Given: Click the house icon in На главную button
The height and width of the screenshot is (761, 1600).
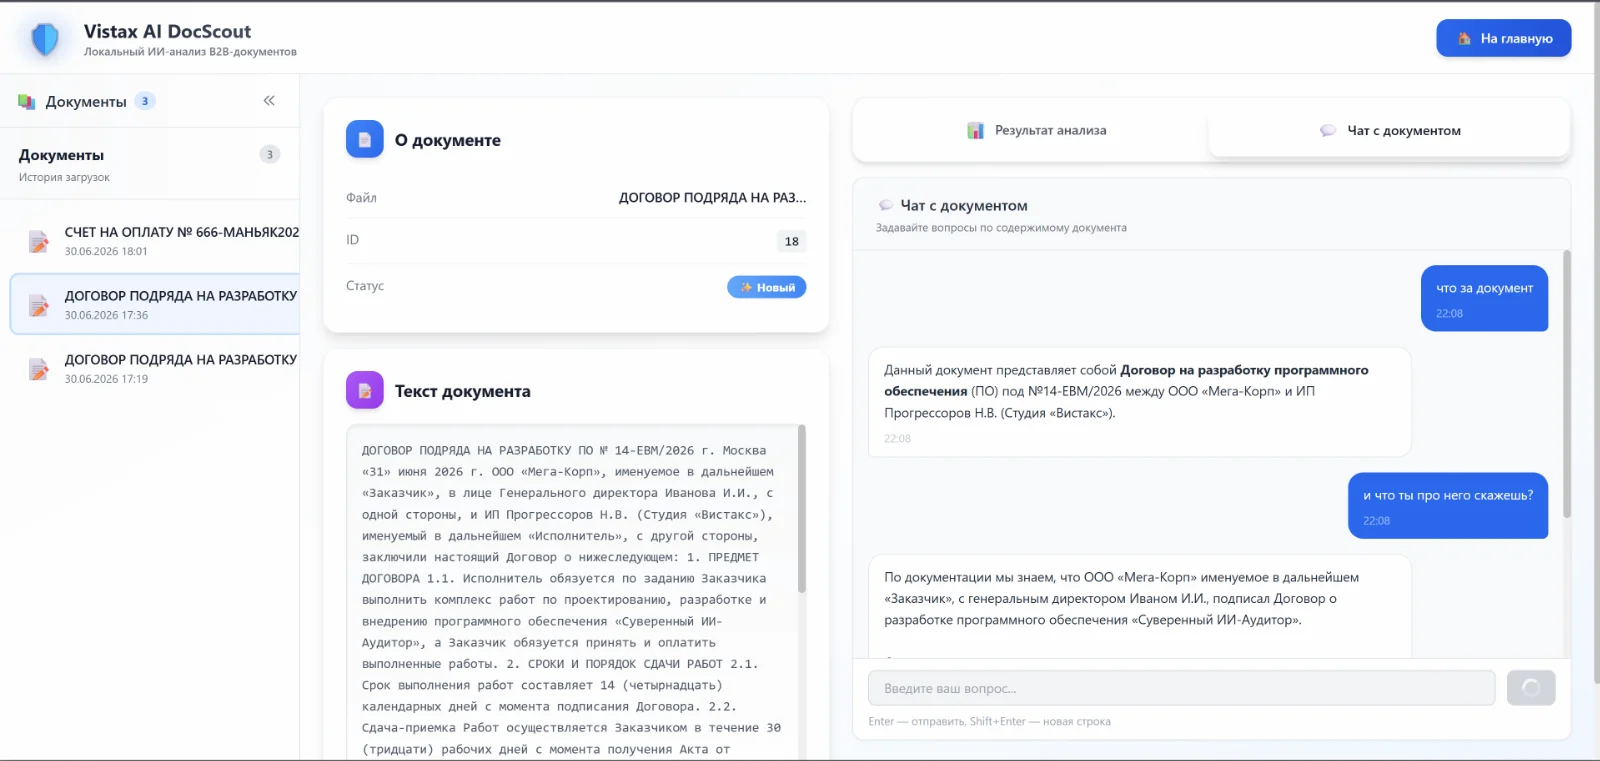Looking at the screenshot, I should 1464,39.
